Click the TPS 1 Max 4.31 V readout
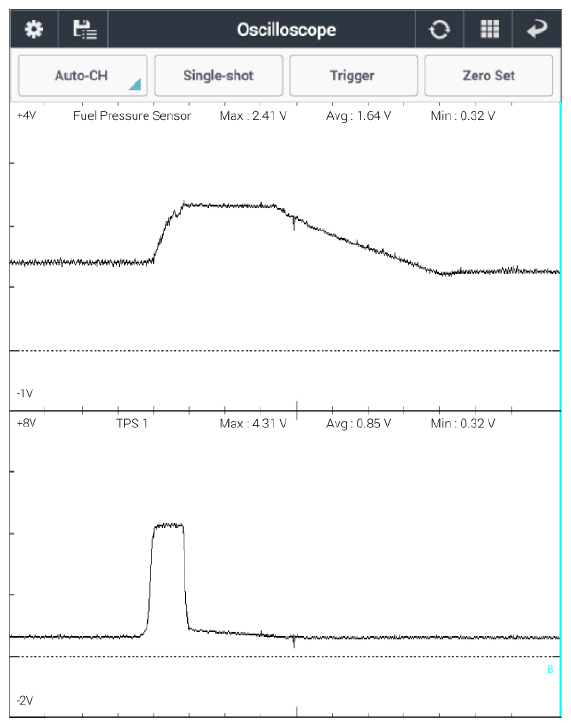 tap(253, 423)
